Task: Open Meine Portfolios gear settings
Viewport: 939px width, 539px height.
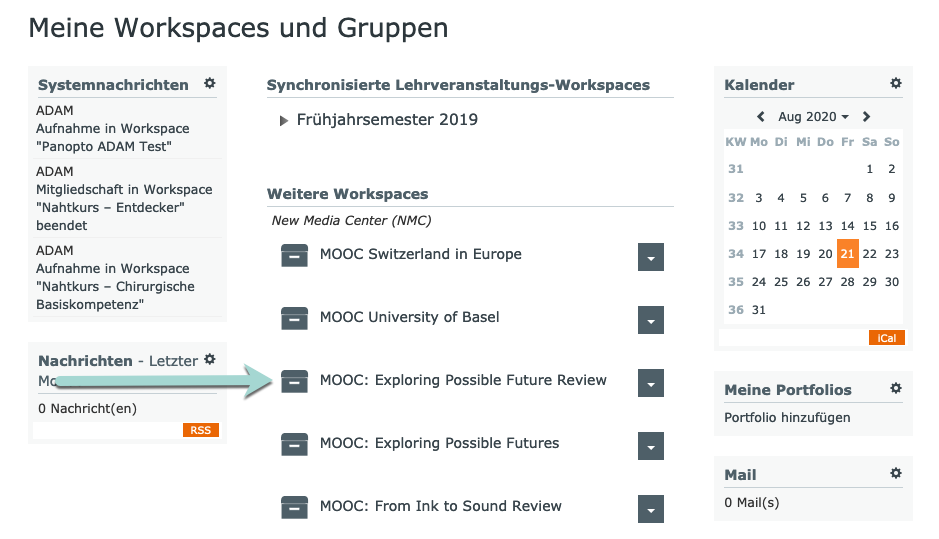Action: [895, 389]
